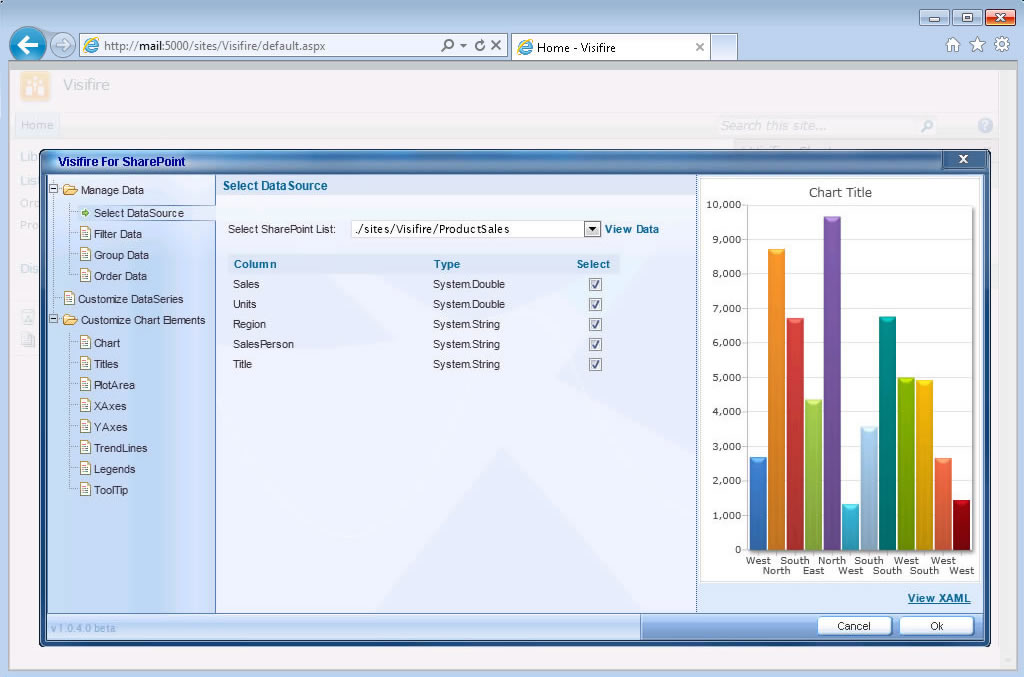
Task: Click System.Double type in Sales row
Action: point(468,284)
